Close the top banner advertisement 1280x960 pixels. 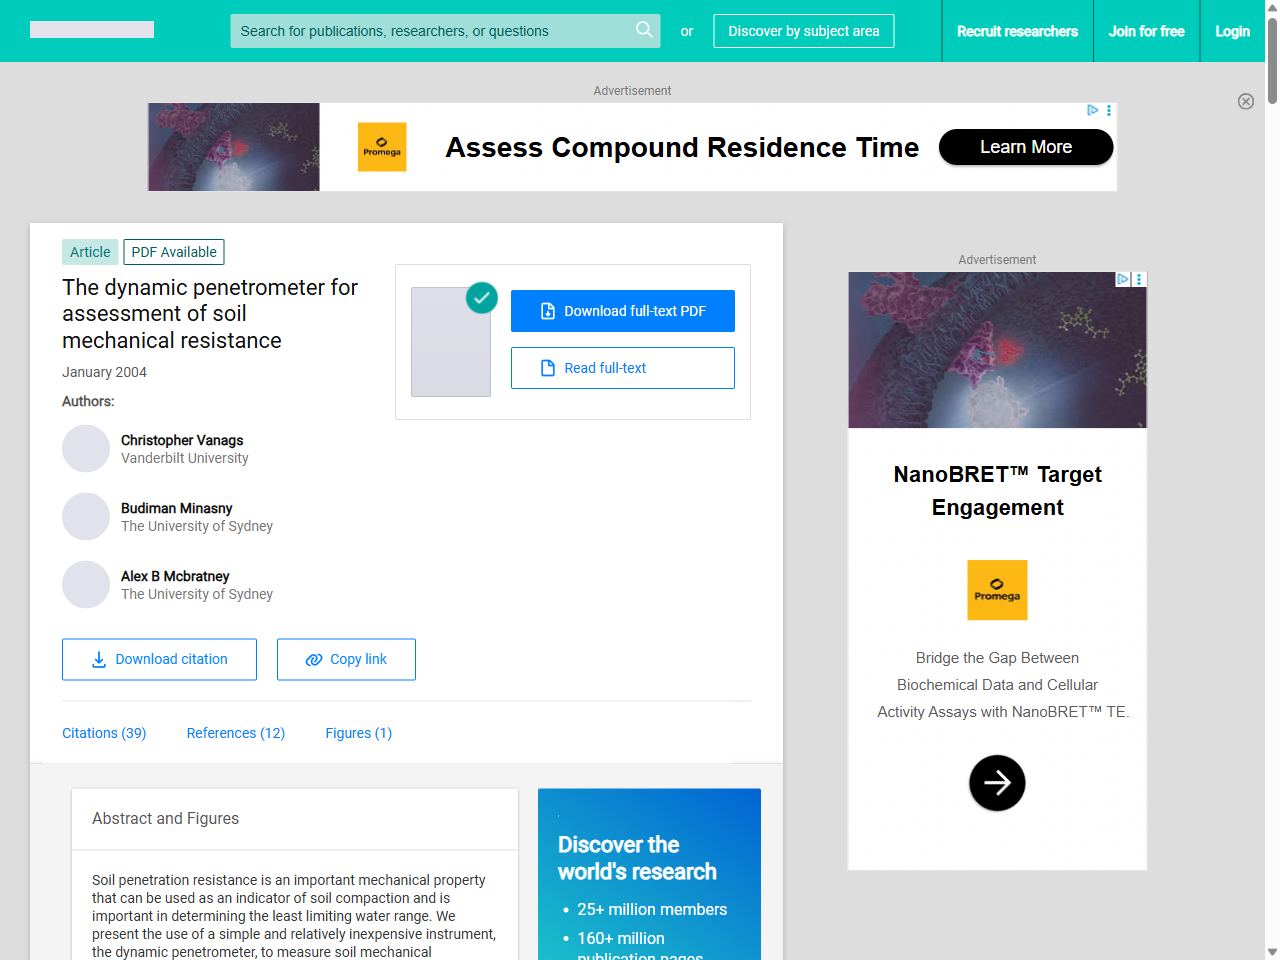(1245, 101)
